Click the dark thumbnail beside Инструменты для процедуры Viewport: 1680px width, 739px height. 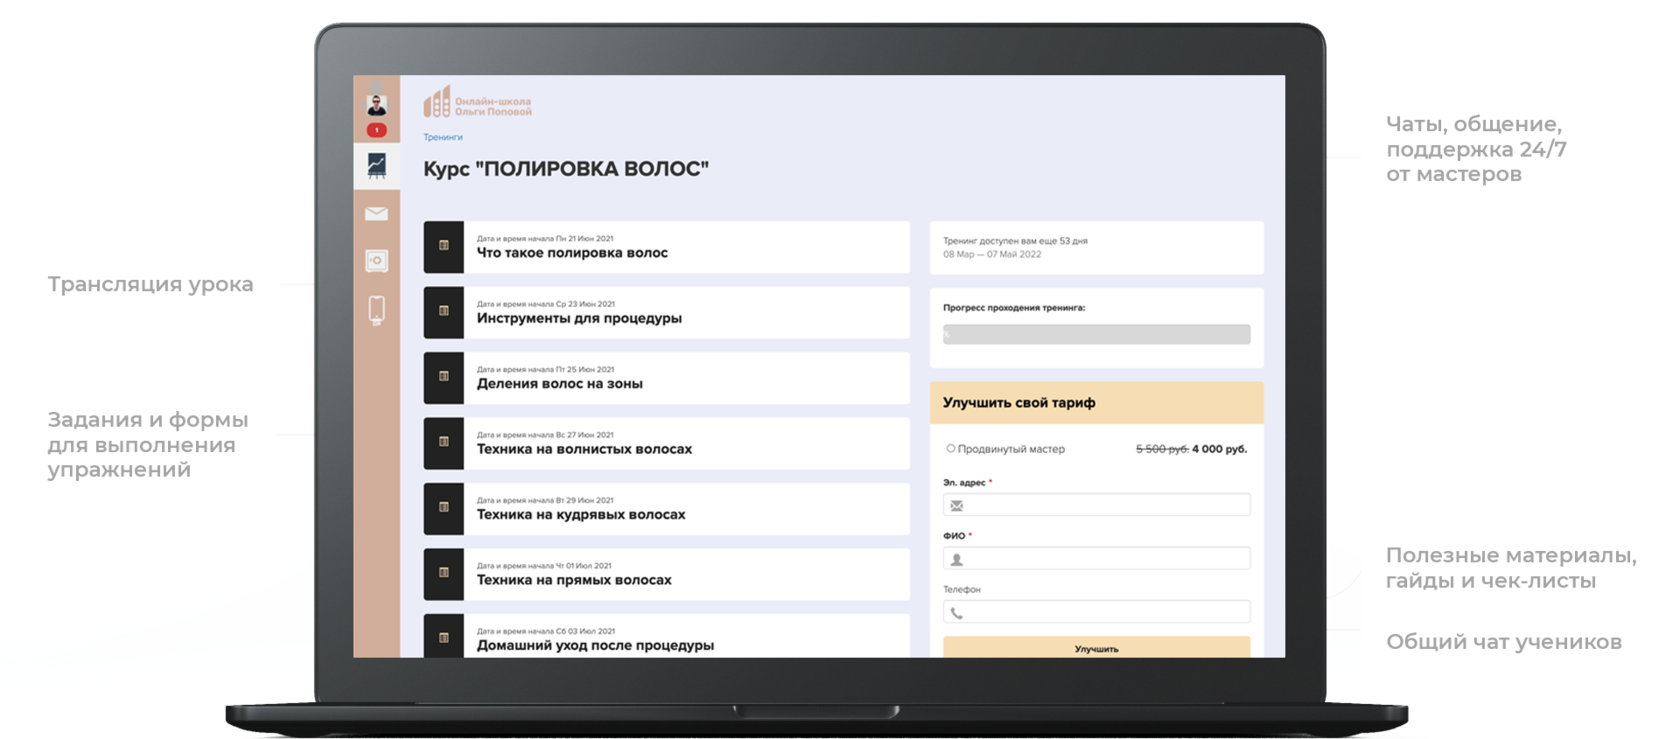[x=443, y=312]
